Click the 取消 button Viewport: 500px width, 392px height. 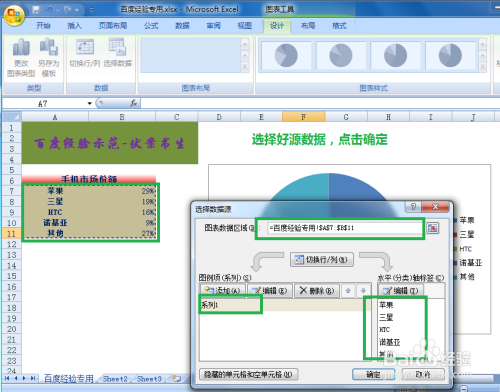click(423, 375)
